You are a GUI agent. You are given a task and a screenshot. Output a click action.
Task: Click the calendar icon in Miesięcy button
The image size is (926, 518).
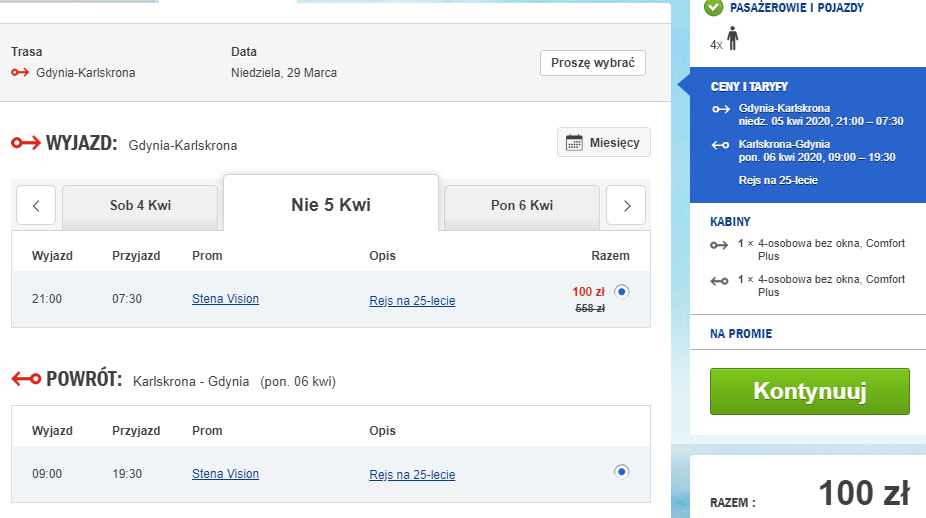tap(574, 143)
